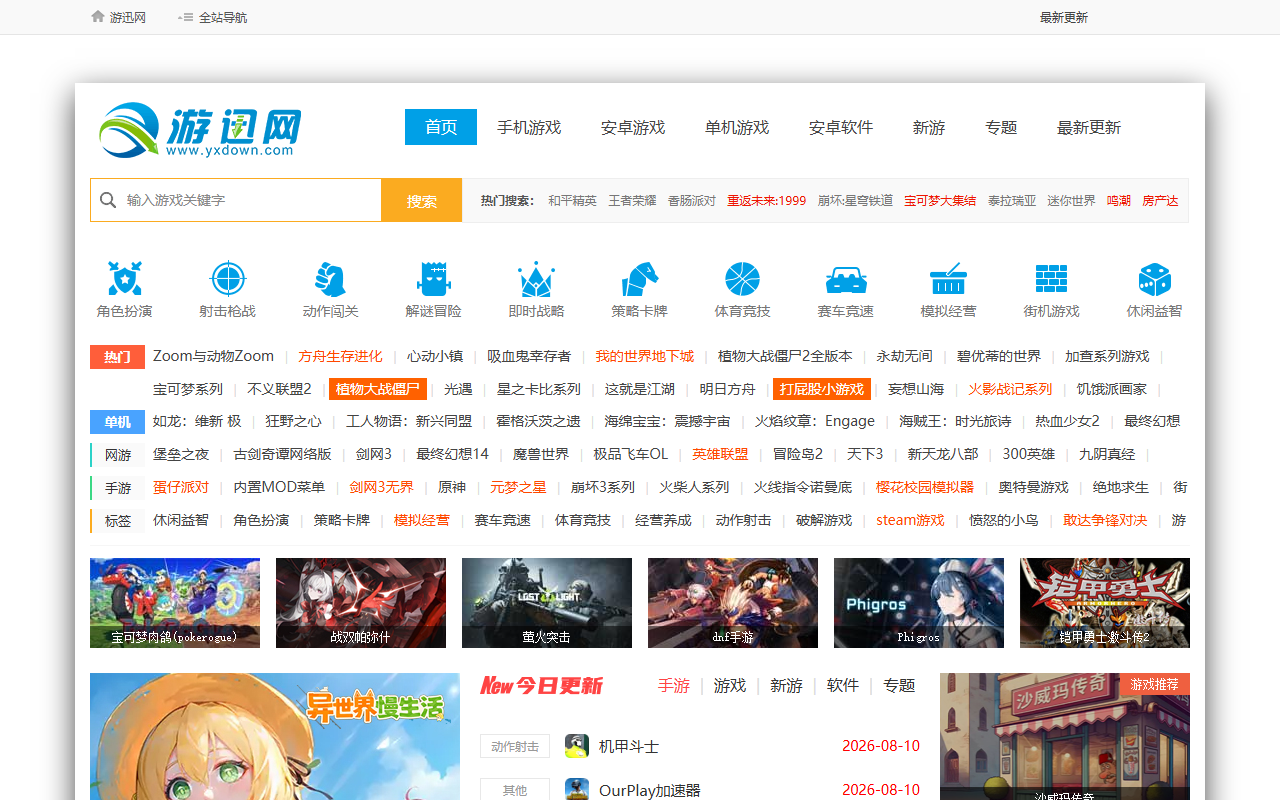Open the 射击枪战 crosshair icon

pos(228,279)
